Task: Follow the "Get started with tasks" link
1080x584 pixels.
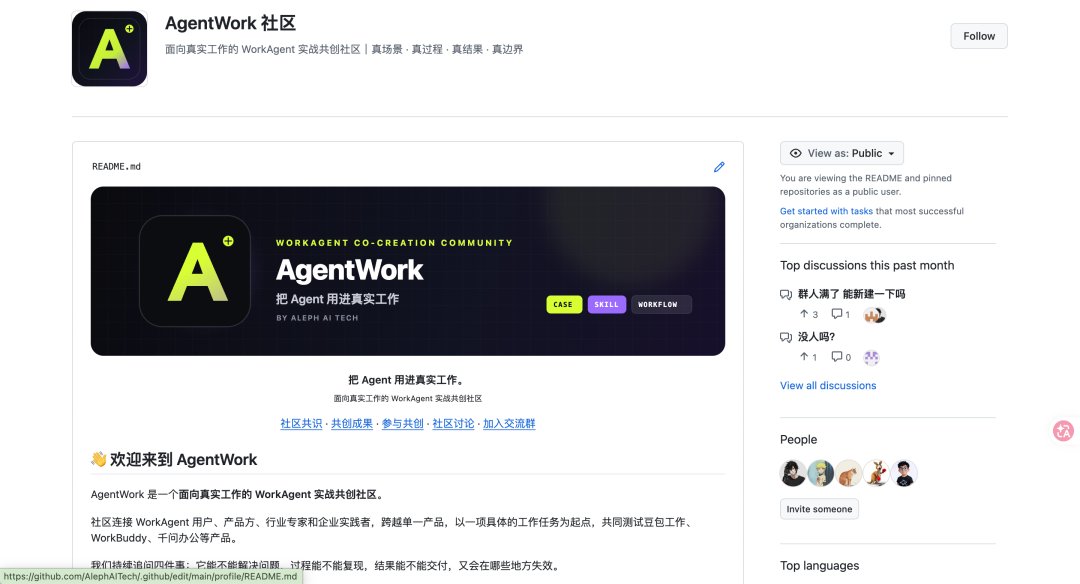Action: pyautogui.click(x=826, y=211)
